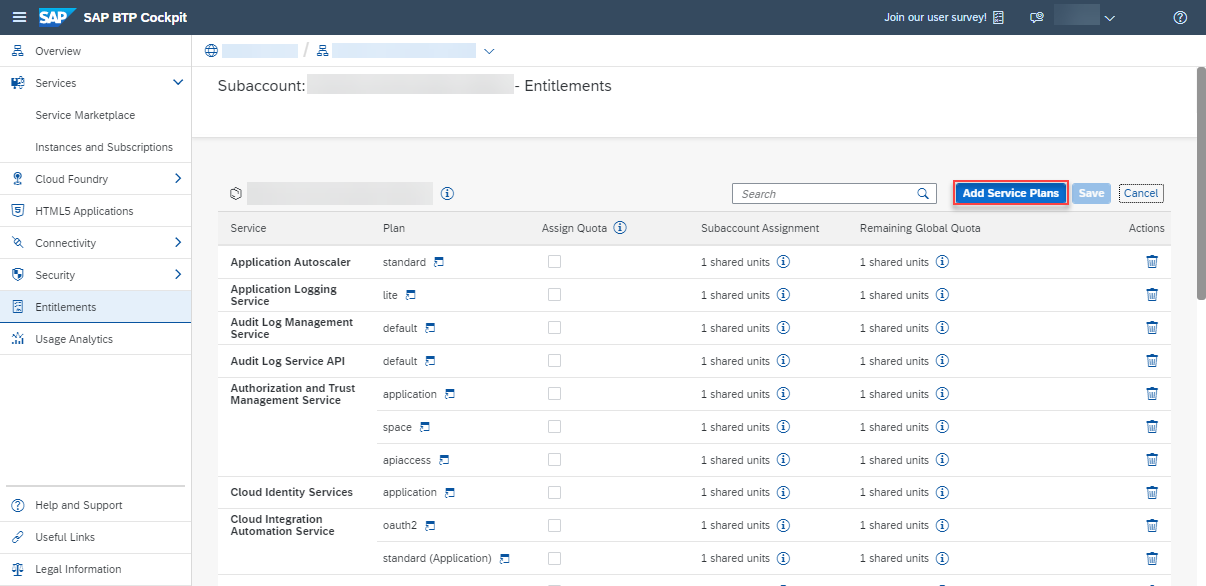Open info icon next to entity name

(447, 194)
